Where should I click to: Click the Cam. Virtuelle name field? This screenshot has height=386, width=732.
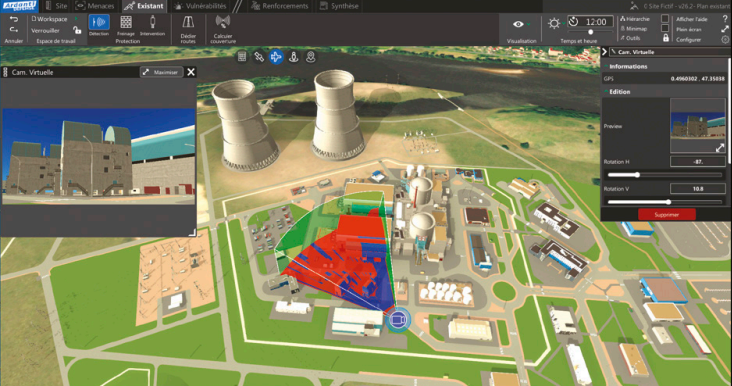click(670, 52)
